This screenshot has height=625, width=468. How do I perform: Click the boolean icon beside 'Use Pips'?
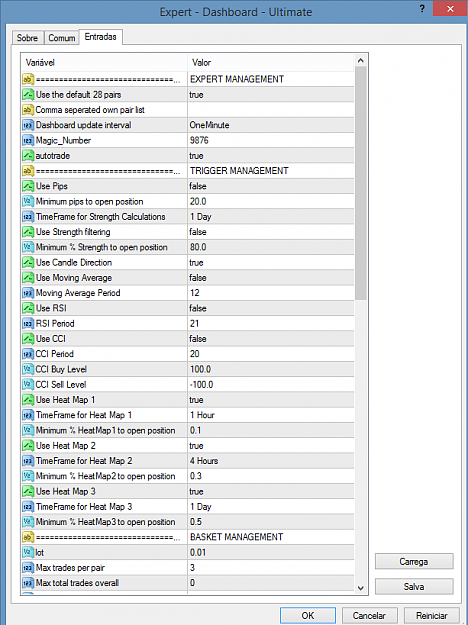pyautogui.click(x=28, y=186)
